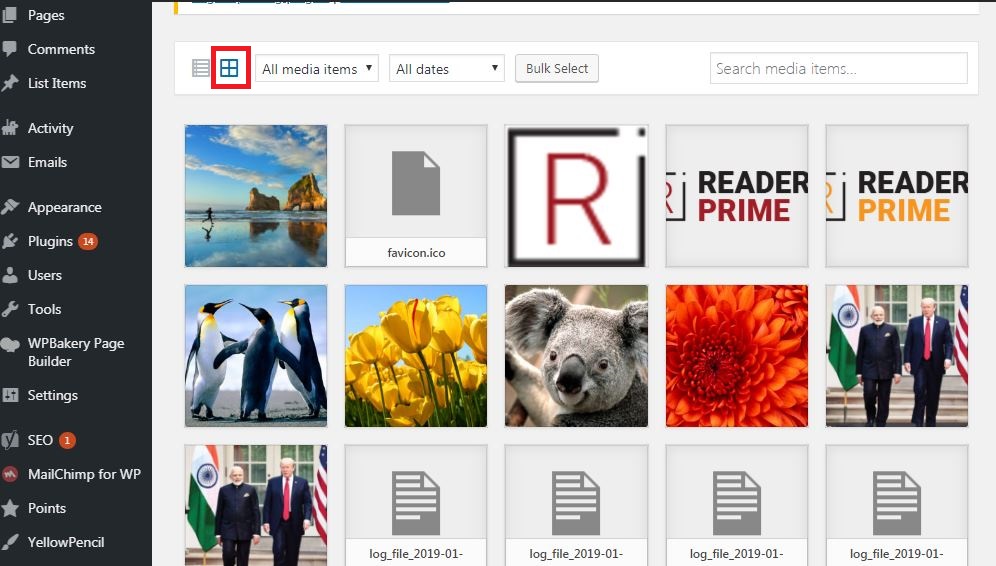Go to Points menu label

pyautogui.click(x=47, y=508)
